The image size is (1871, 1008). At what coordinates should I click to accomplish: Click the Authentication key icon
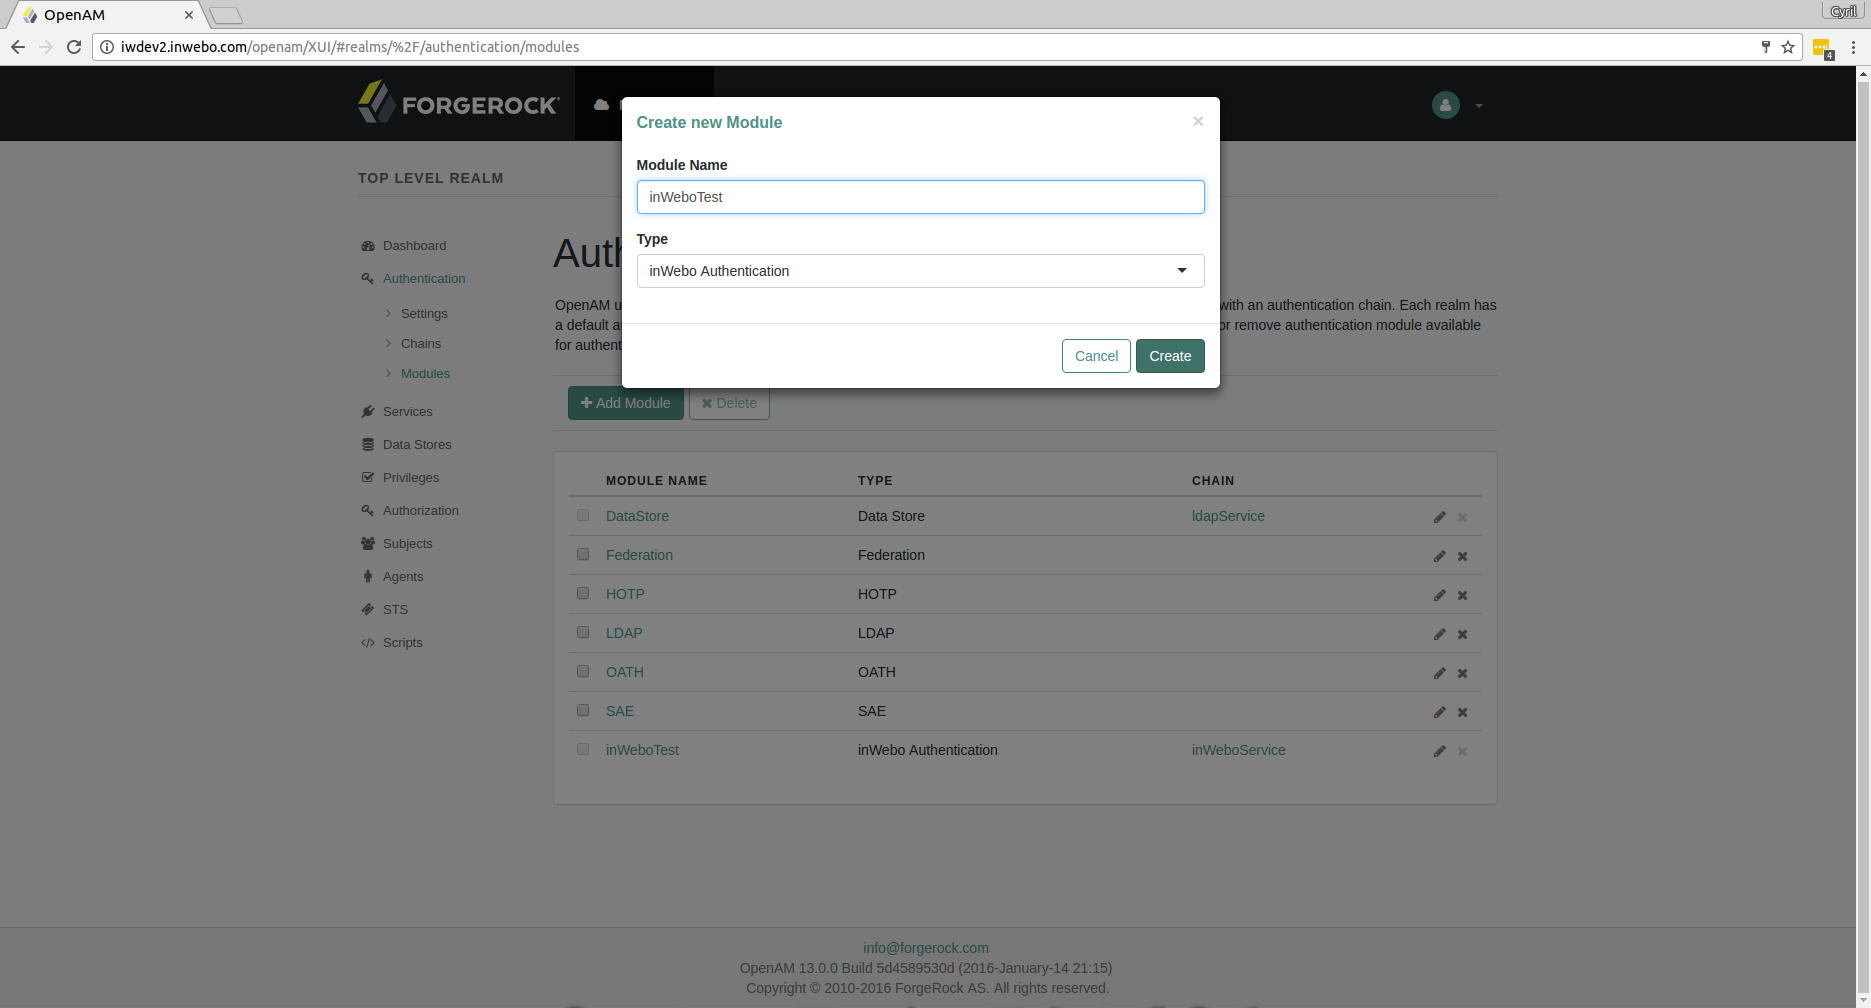(367, 278)
